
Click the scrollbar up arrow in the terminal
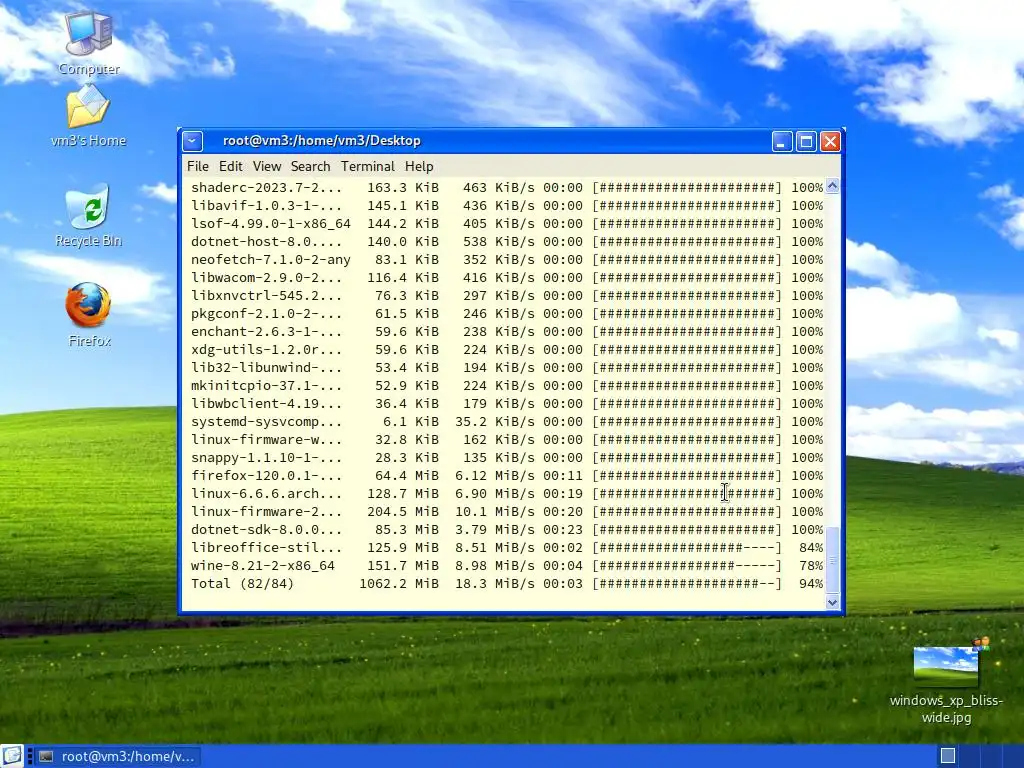[832, 186]
